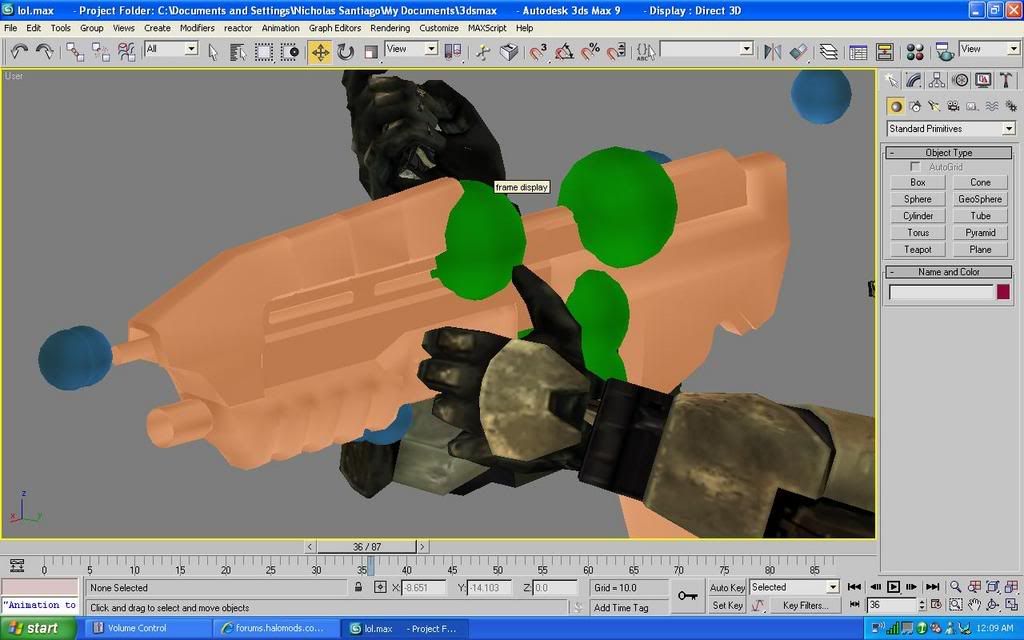Click the Pan View hand icon

[974, 605]
